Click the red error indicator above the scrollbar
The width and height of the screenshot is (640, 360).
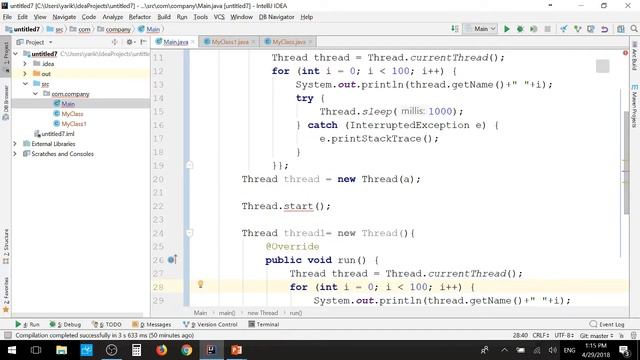coord(625,53)
